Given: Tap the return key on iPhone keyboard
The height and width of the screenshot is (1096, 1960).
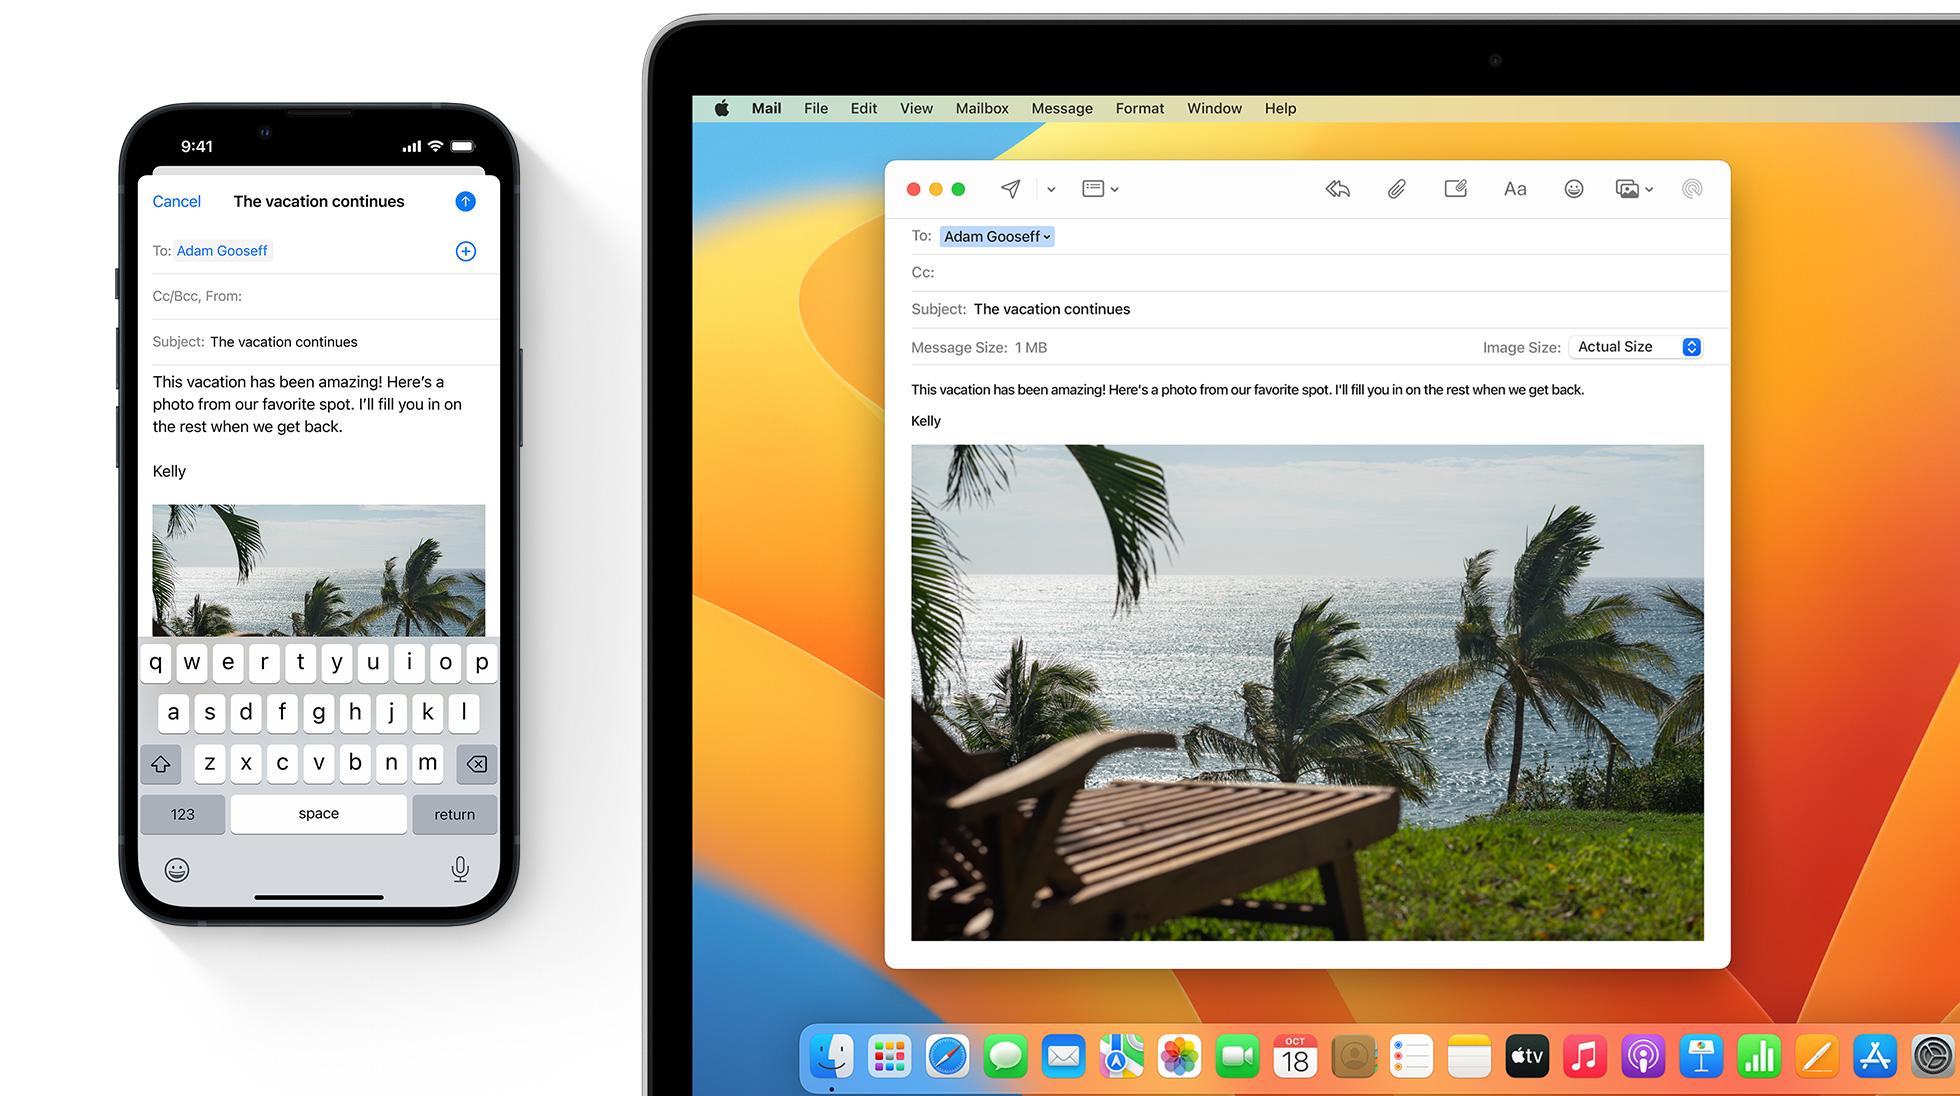Looking at the screenshot, I should (x=454, y=814).
